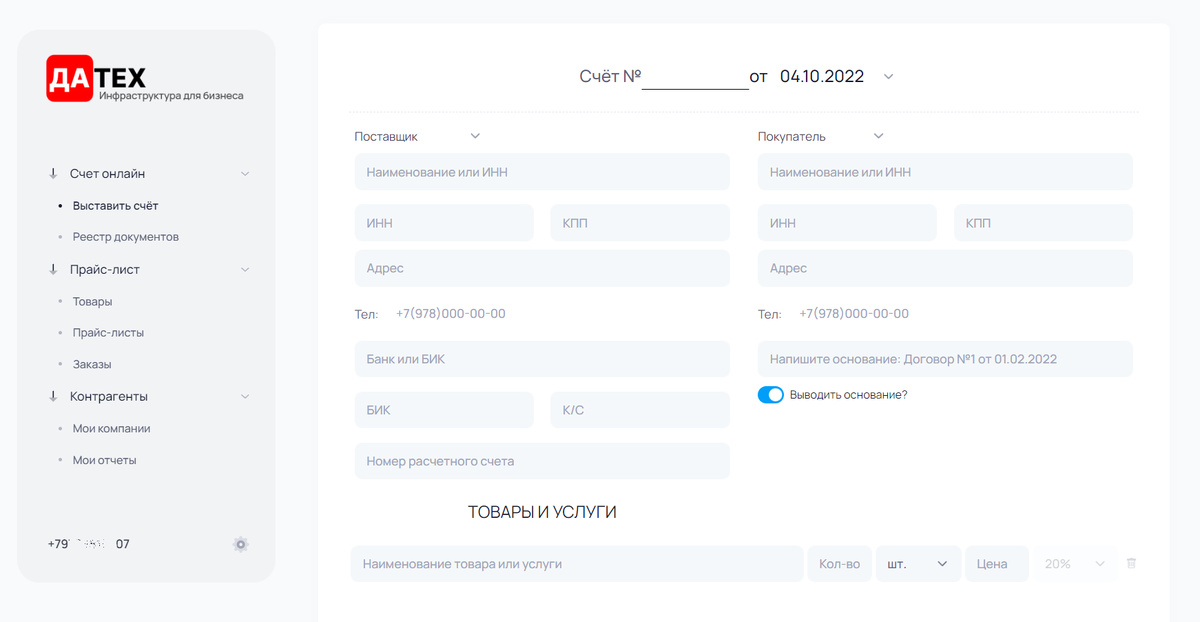Image resolution: width=1200 pixels, height=622 pixels.
Task: Focus supplier ИНН field
Action: click(x=444, y=223)
